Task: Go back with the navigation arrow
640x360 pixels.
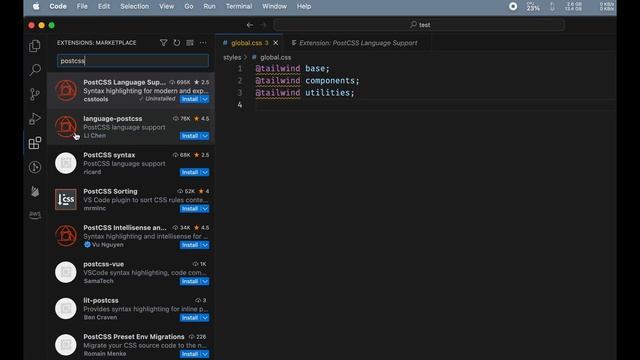Action: tap(250, 25)
